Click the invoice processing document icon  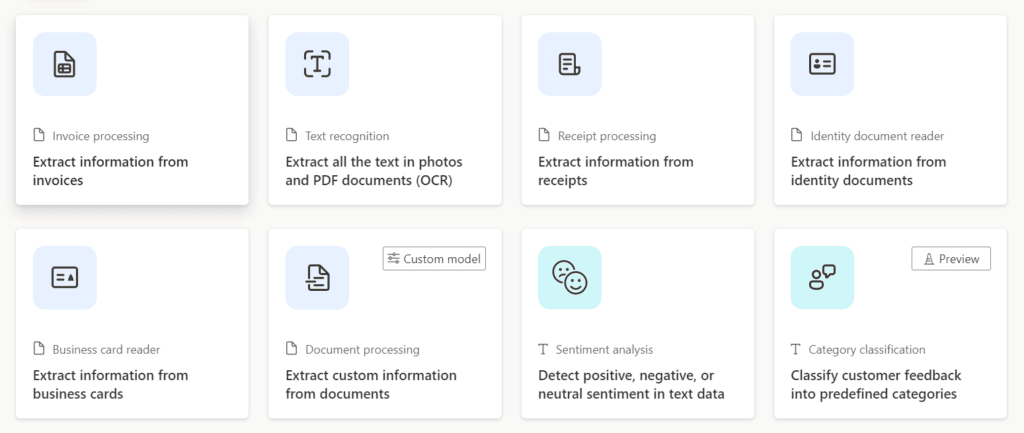[x=65, y=64]
